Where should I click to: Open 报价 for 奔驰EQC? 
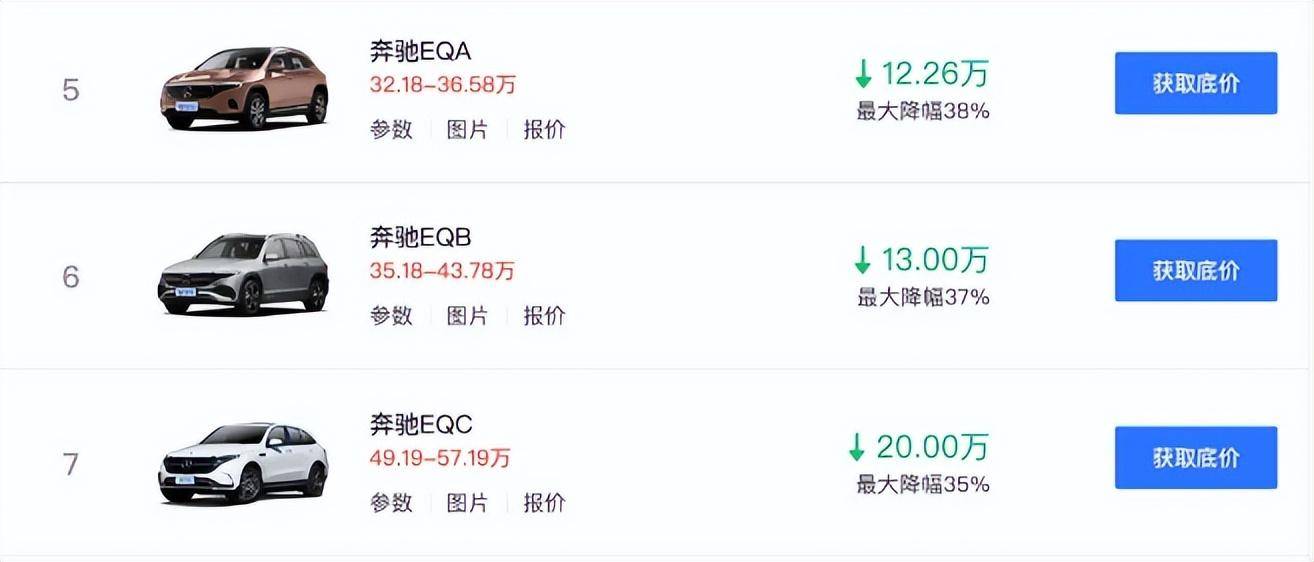coord(544,502)
